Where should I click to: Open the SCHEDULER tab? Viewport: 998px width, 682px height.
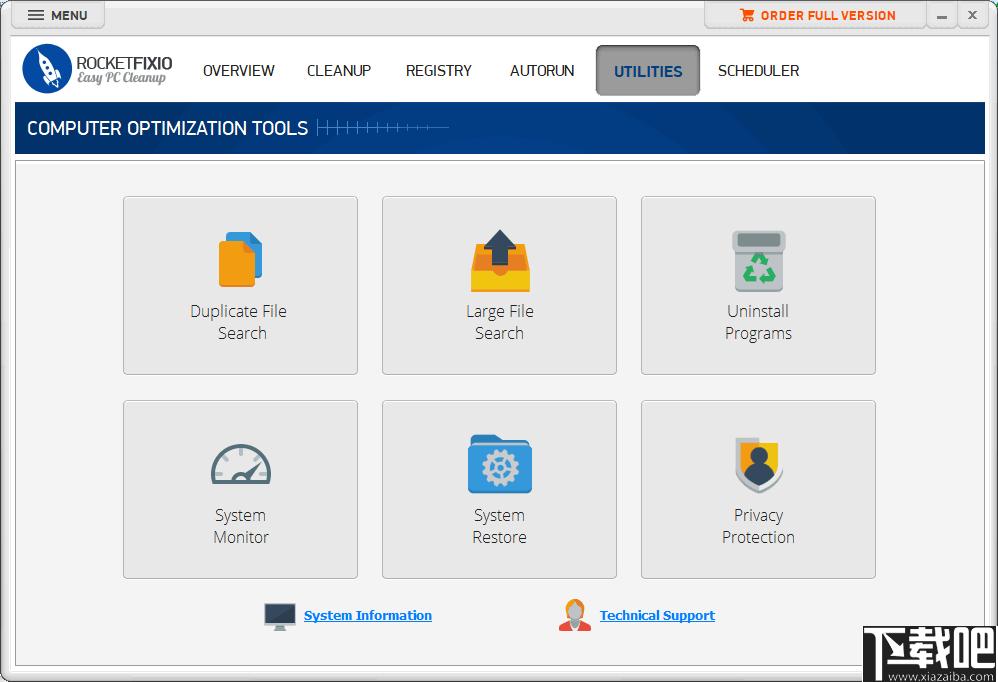[758, 71]
